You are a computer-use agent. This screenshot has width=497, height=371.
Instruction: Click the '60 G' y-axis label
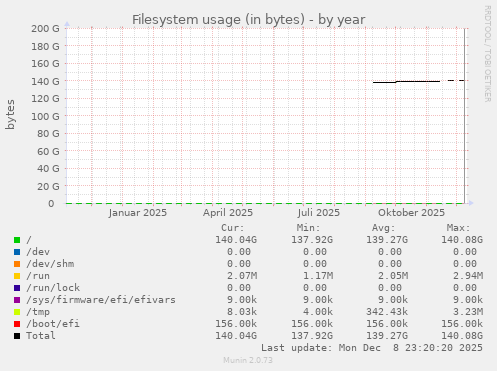point(48,151)
